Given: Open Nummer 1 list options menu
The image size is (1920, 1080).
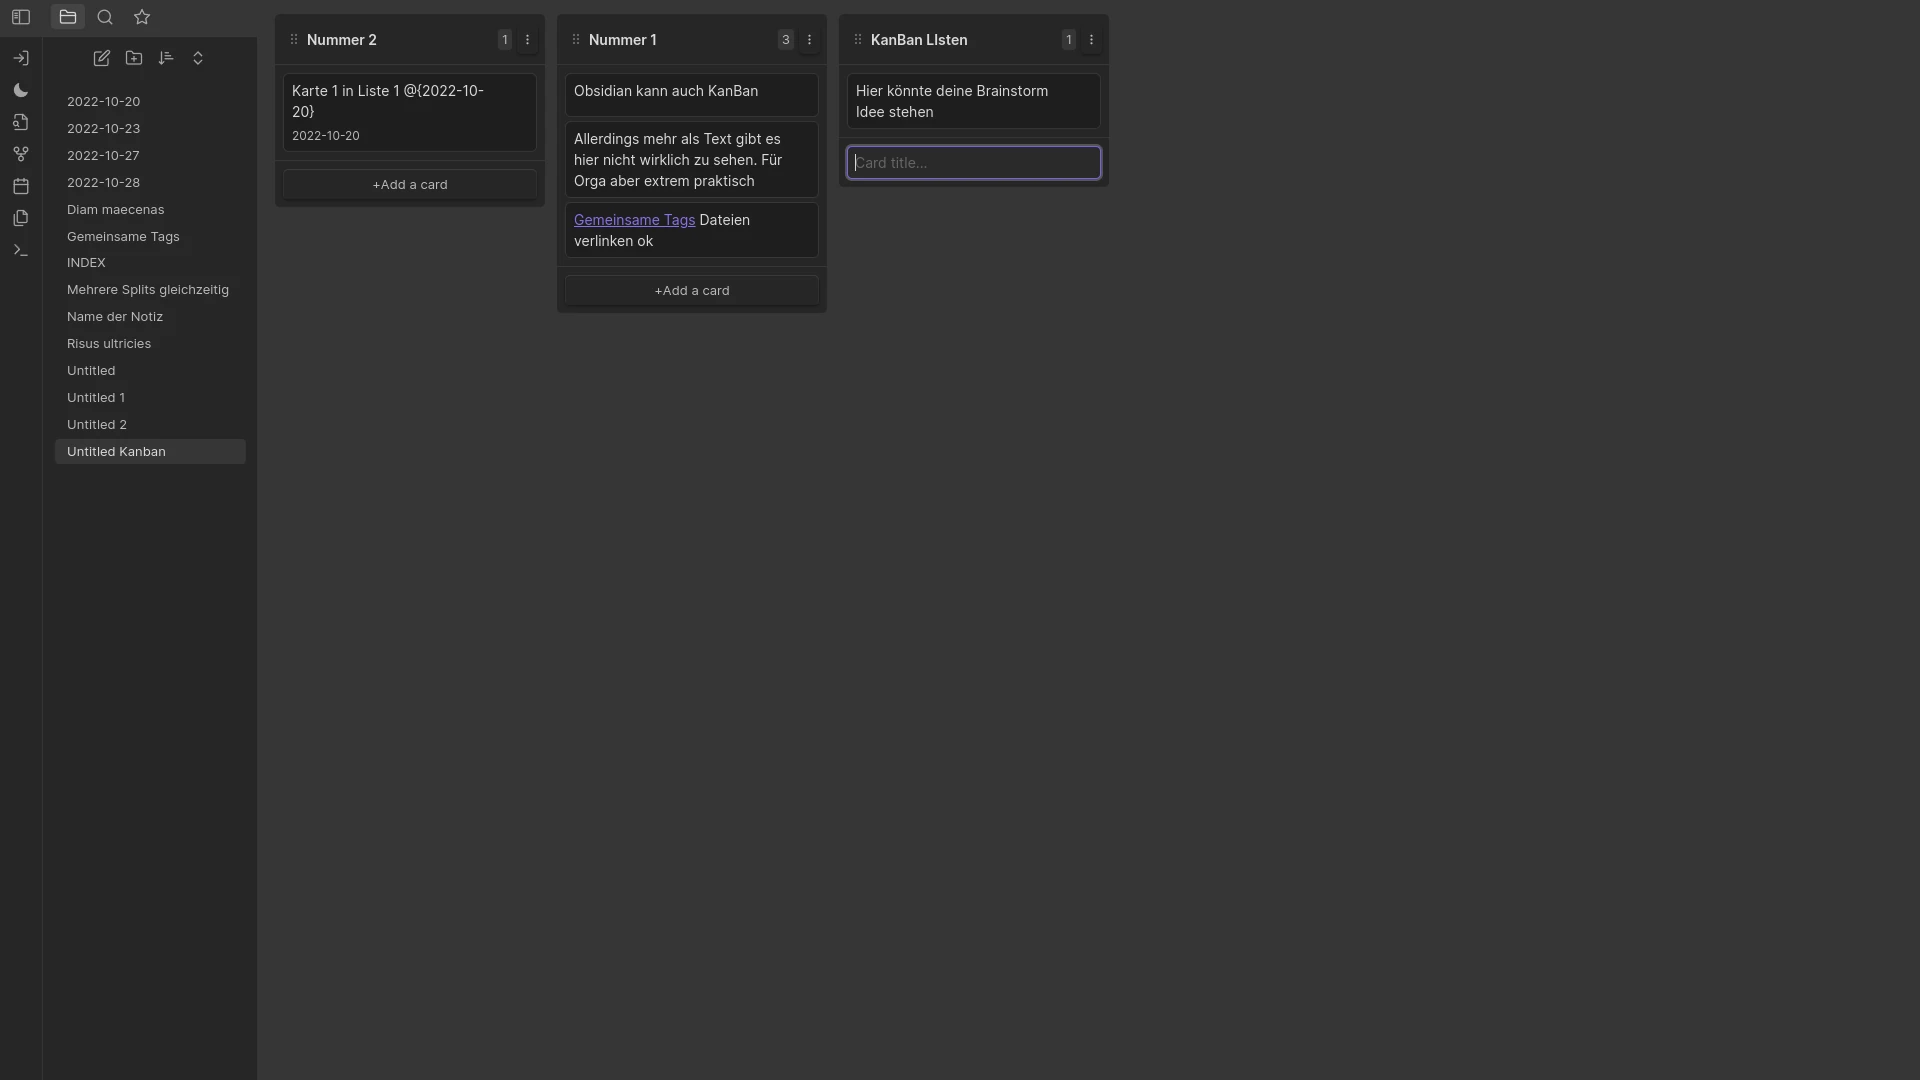Looking at the screenshot, I should point(810,40).
